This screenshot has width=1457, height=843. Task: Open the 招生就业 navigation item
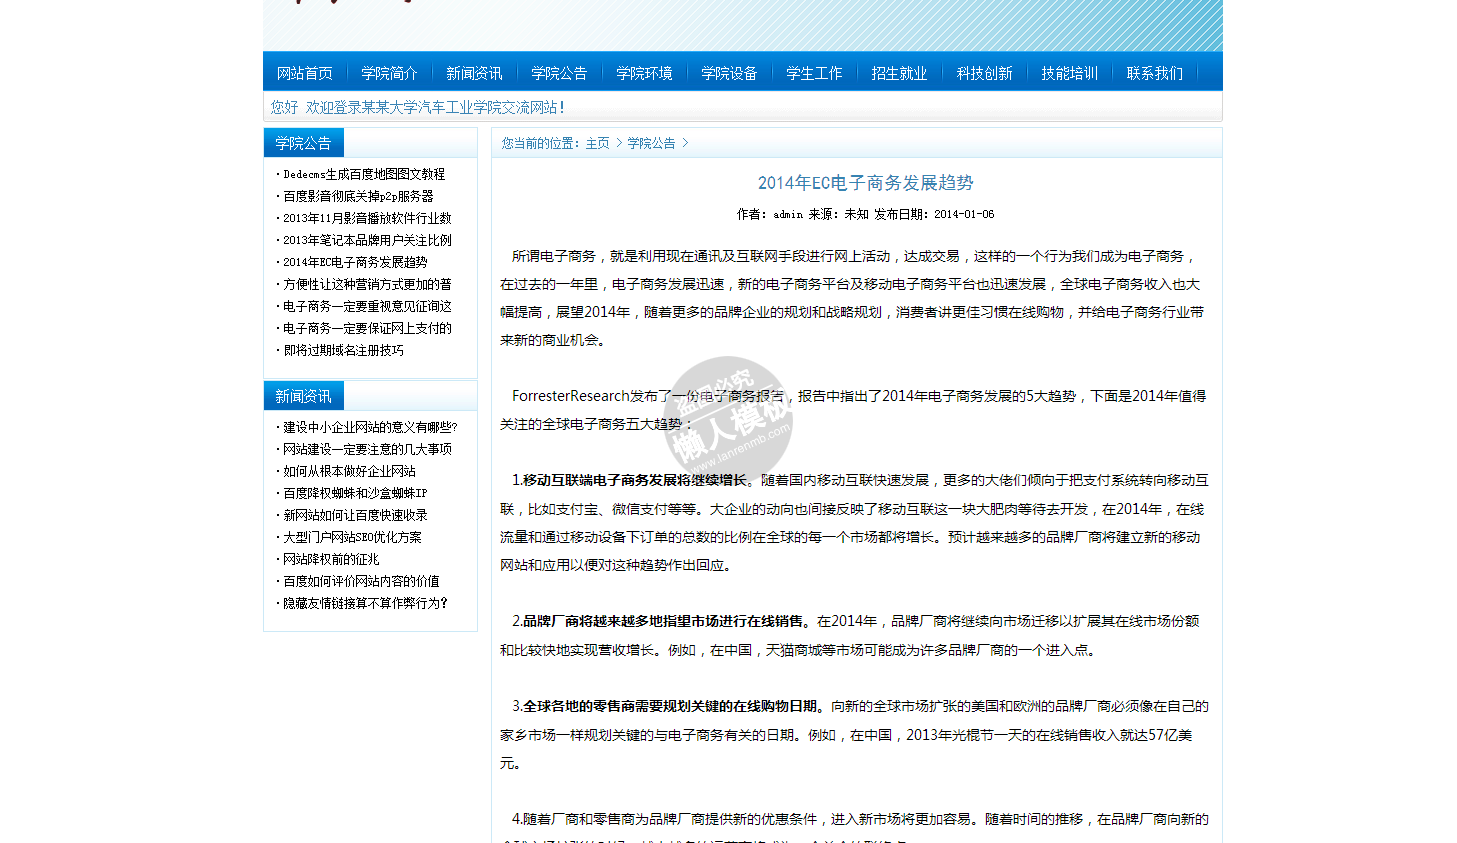coord(899,73)
